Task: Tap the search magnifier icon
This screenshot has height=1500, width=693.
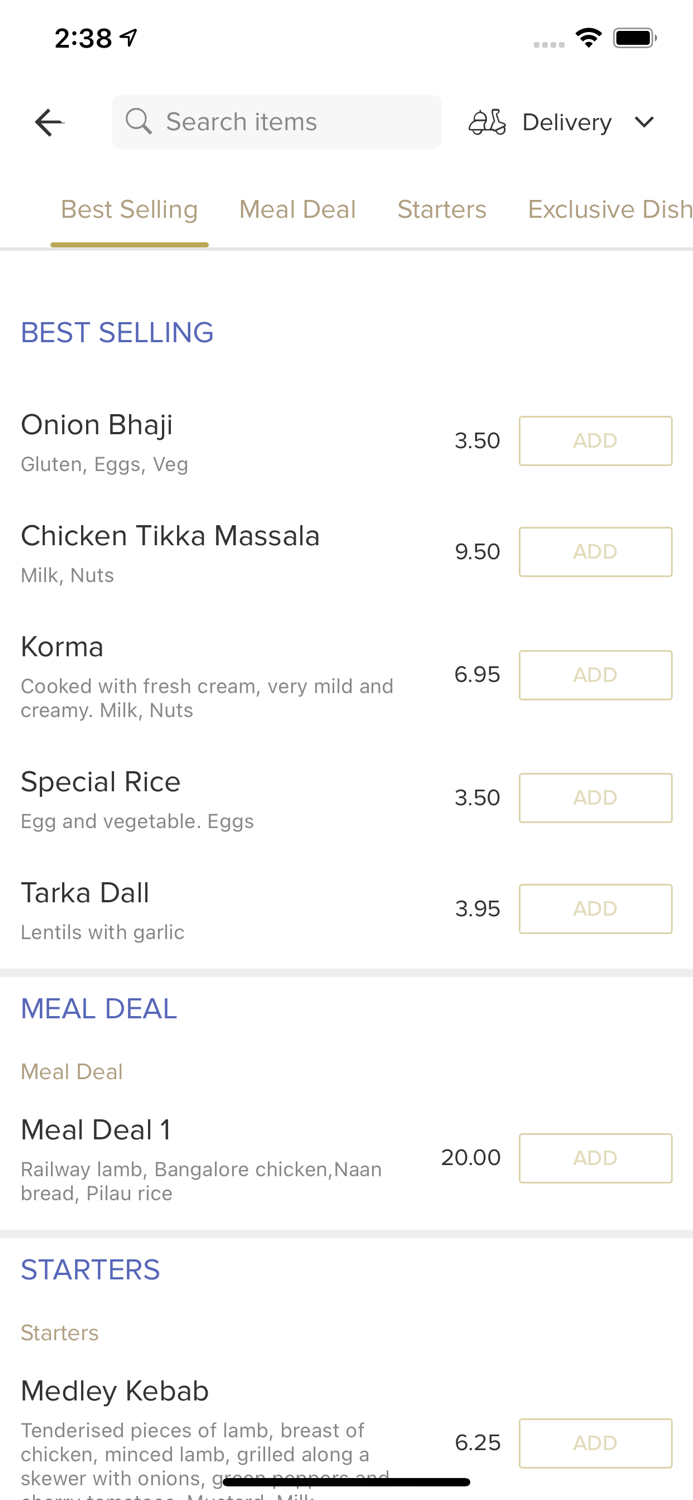Action: point(139,122)
